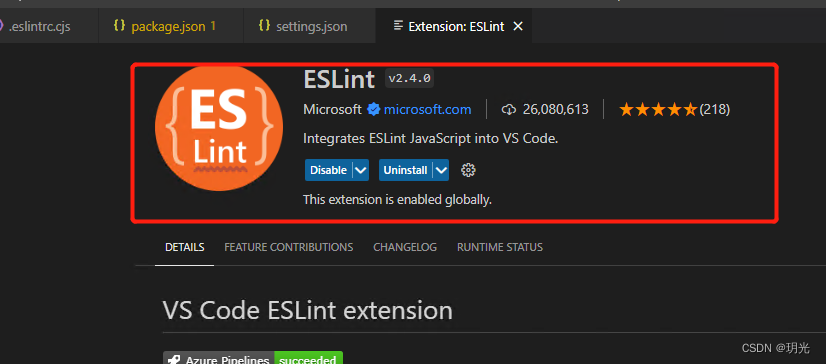This screenshot has height=364, width=826.
Task: Disable the ESLint extension
Action: click(x=328, y=170)
